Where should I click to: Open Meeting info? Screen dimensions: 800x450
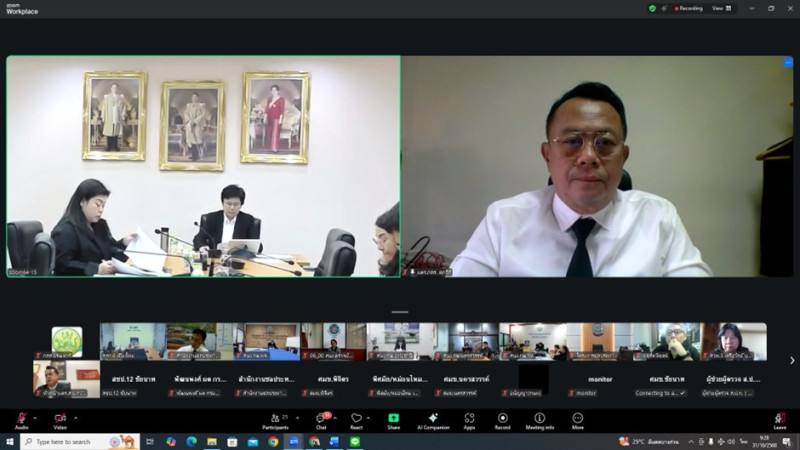coord(540,419)
